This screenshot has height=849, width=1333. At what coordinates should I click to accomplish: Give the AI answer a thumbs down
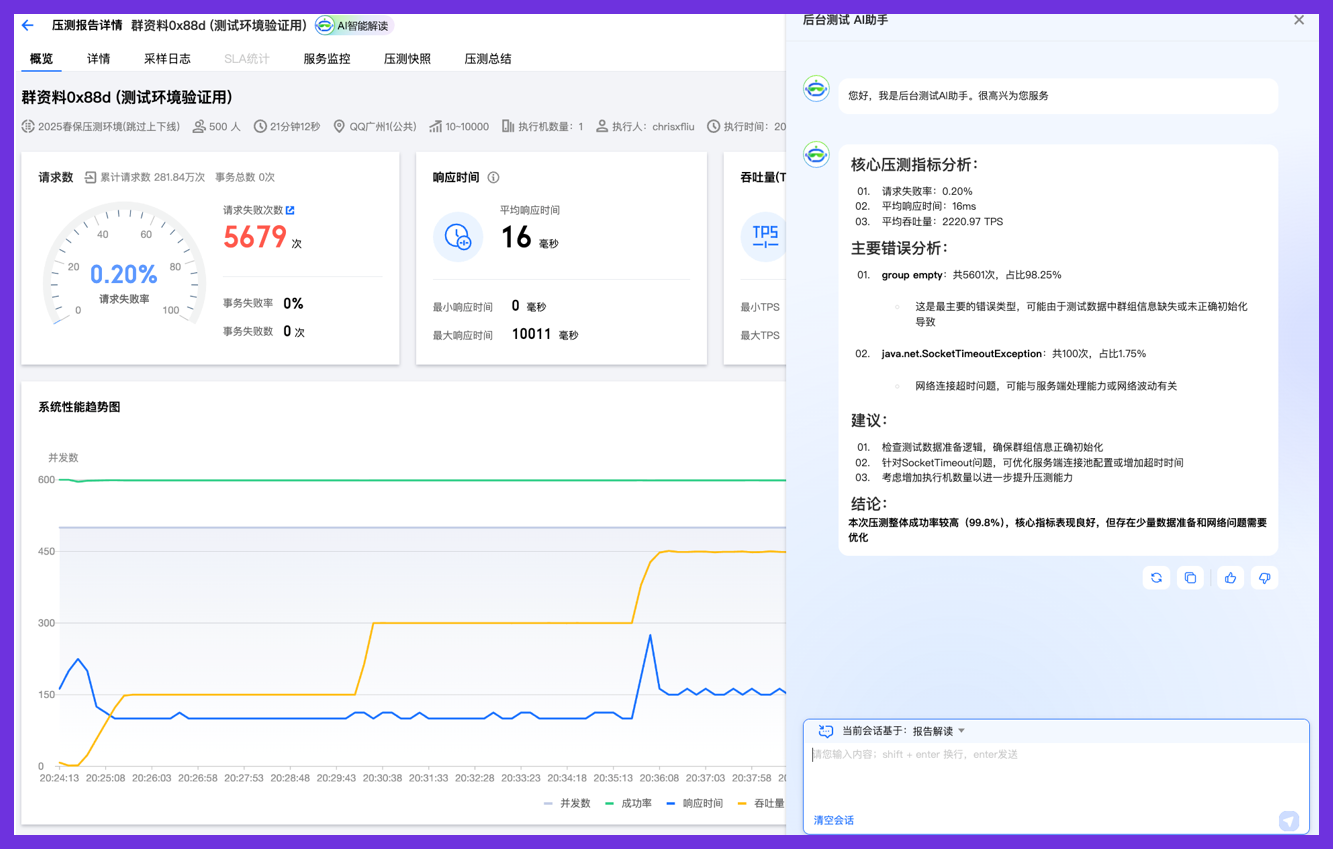[1265, 578]
